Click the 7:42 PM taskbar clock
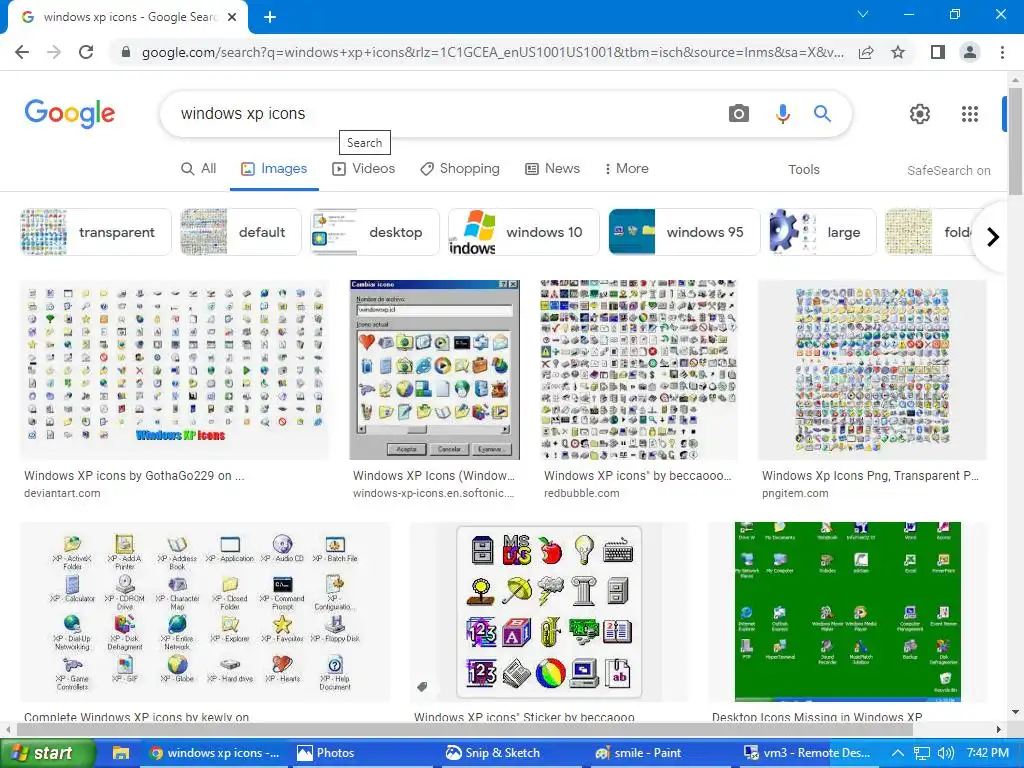 pyautogui.click(x=987, y=753)
